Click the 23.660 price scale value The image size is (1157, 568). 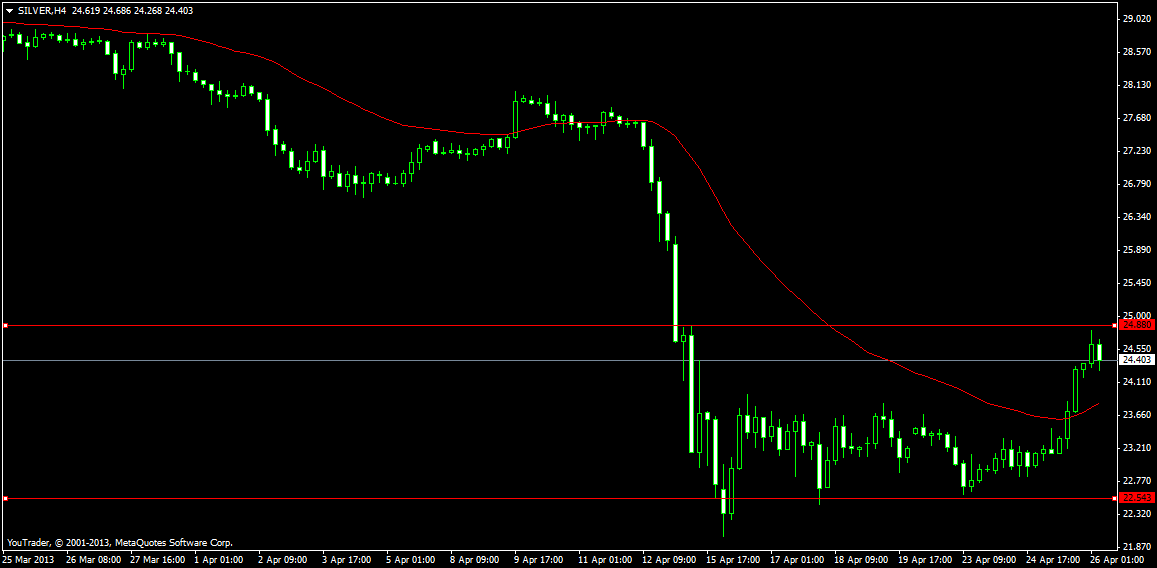[x=1136, y=415]
